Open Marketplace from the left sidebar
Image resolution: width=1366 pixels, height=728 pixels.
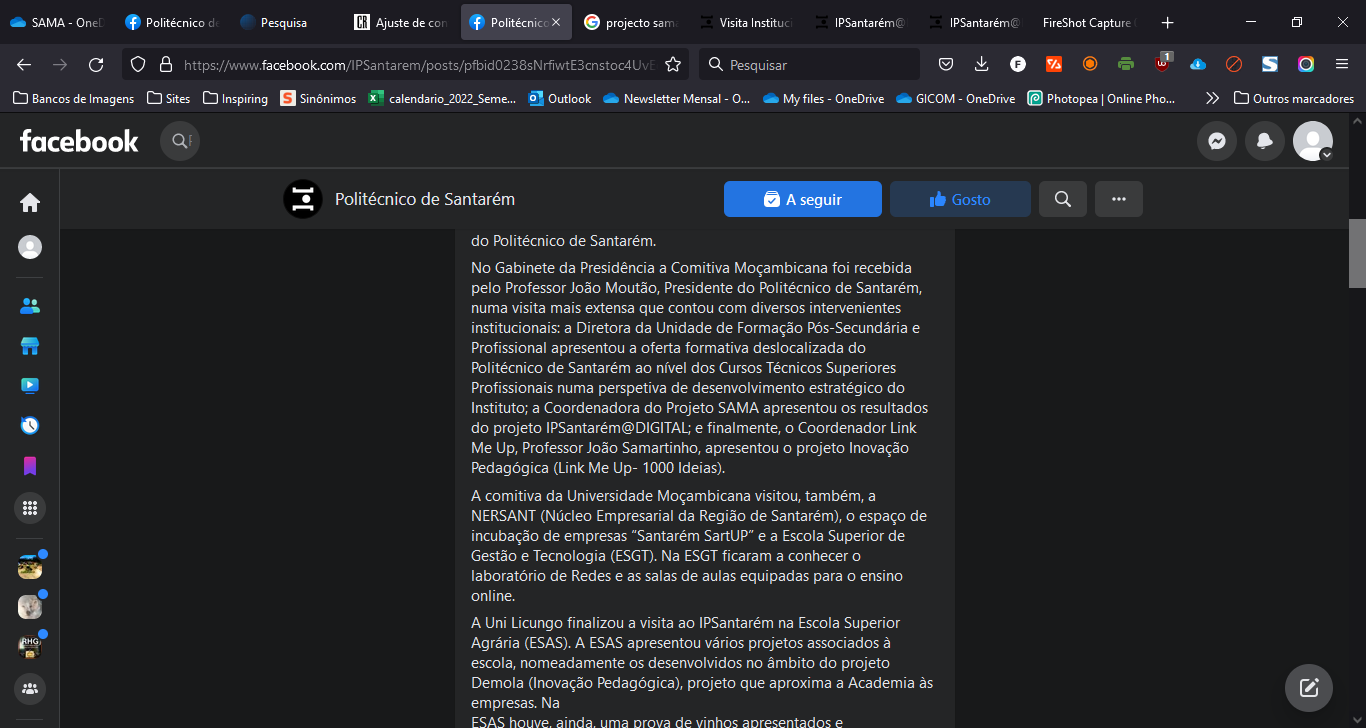click(x=30, y=346)
